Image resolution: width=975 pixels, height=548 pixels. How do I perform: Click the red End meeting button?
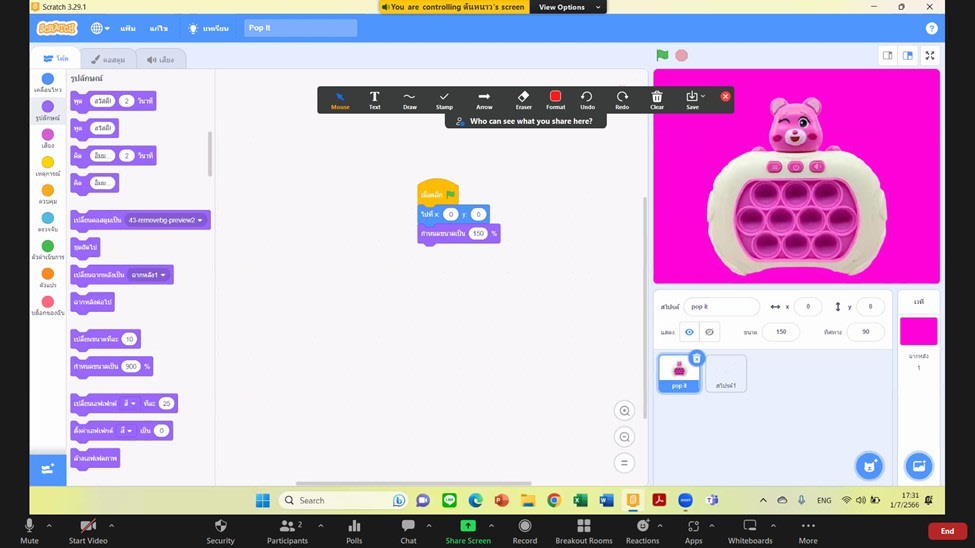tap(947, 531)
